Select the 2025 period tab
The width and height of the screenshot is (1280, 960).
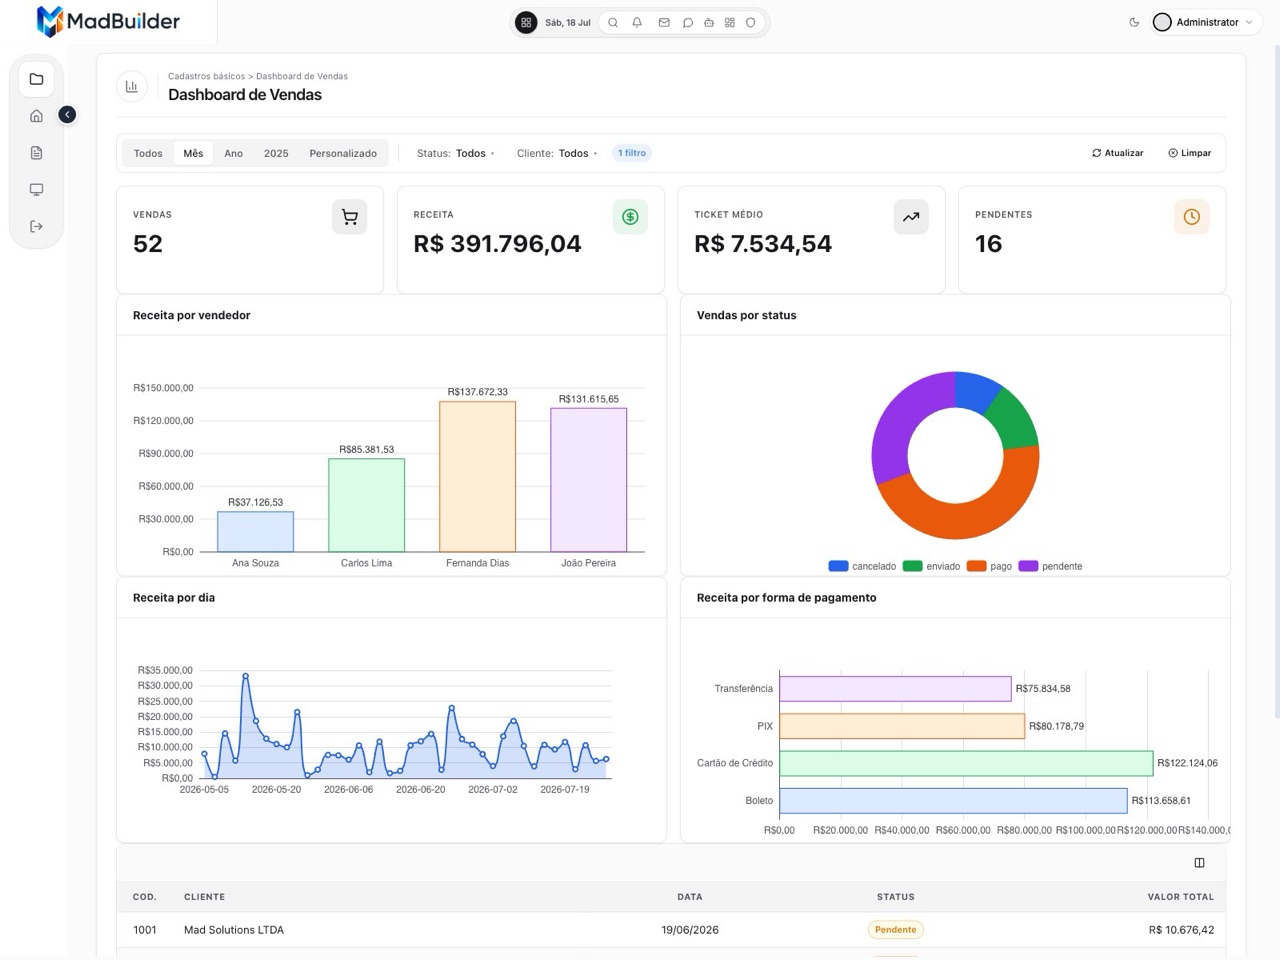tap(276, 153)
